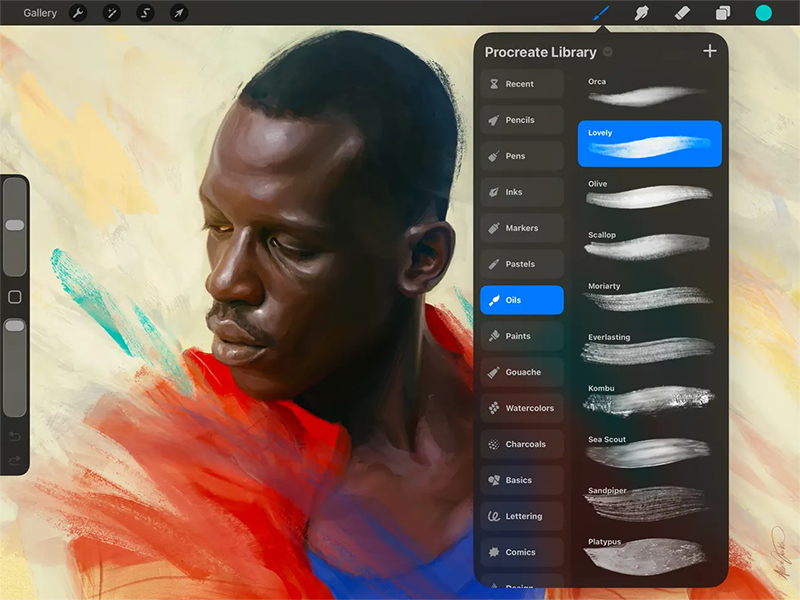Screen dimensions: 800x600
Task: Select the Paint brush tool
Action: pos(601,13)
